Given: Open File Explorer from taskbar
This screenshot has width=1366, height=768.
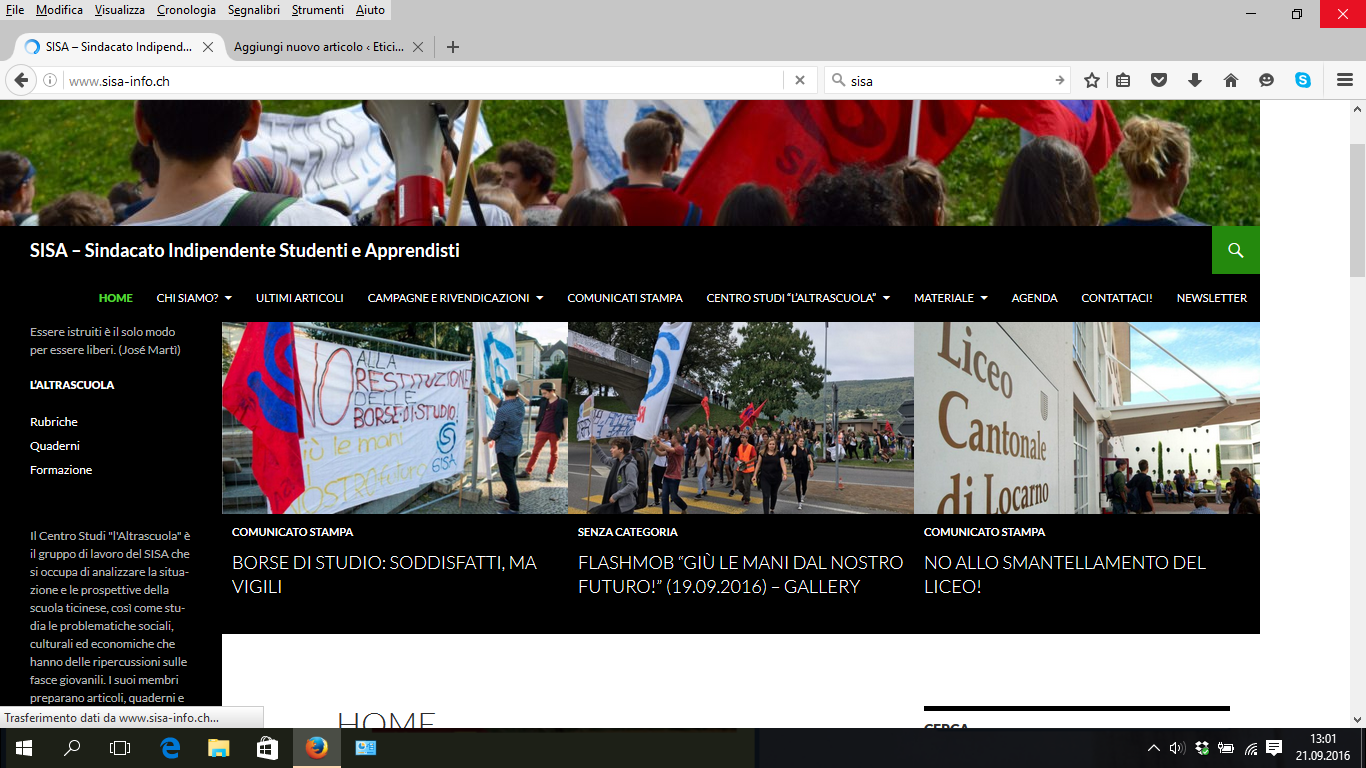Looking at the screenshot, I should (x=218, y=748).
